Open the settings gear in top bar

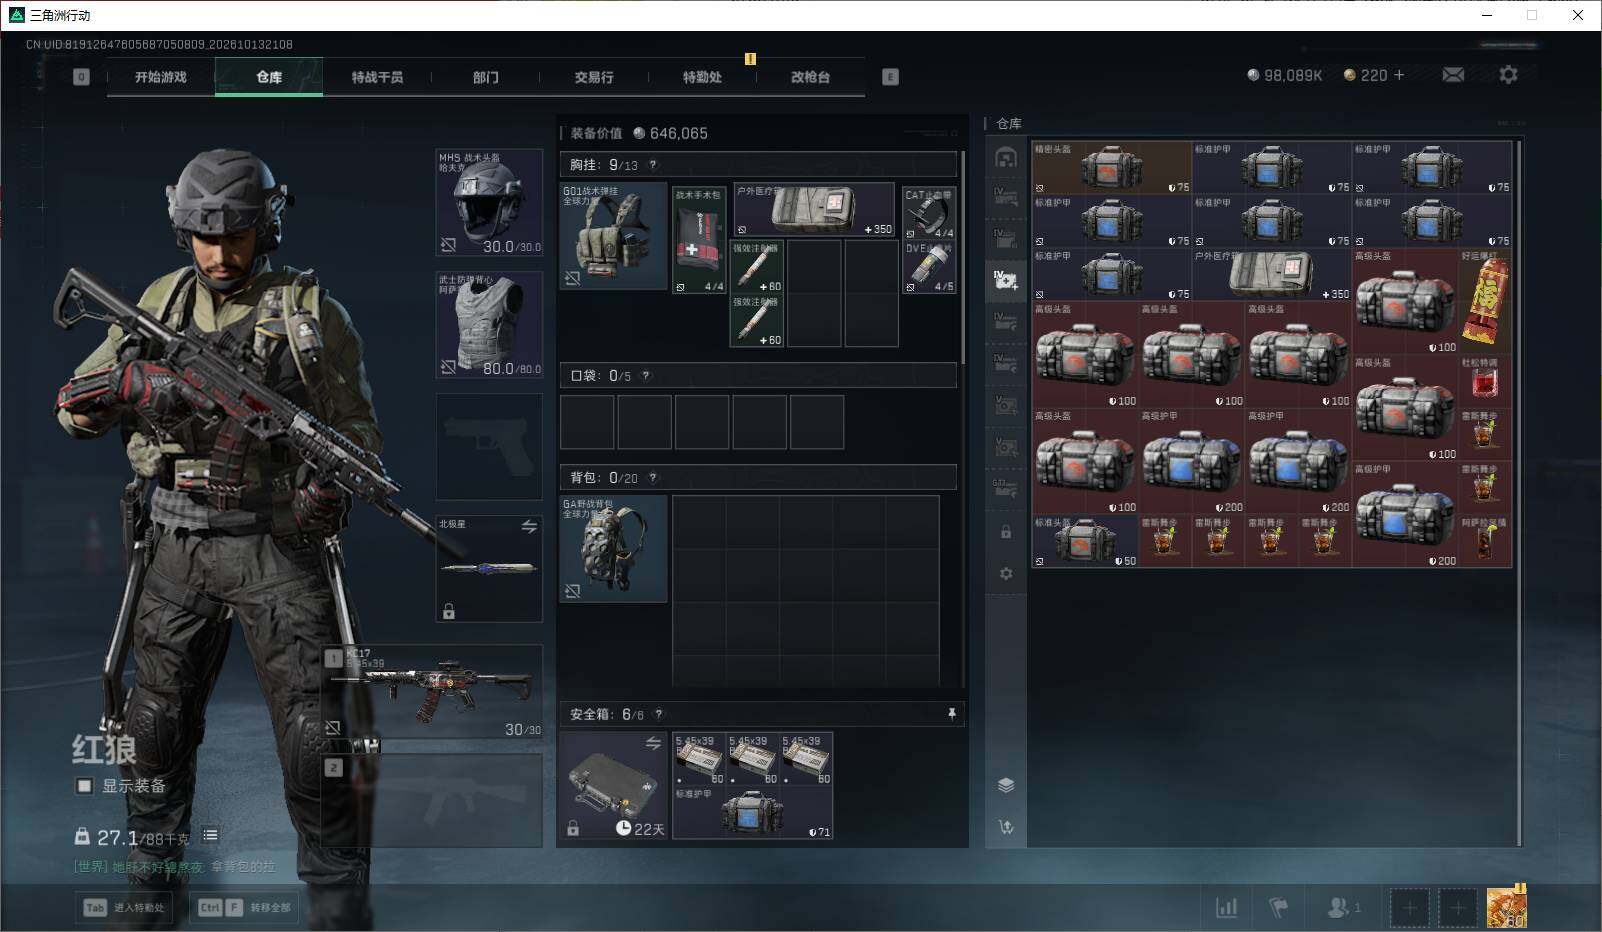[1508, 75]
